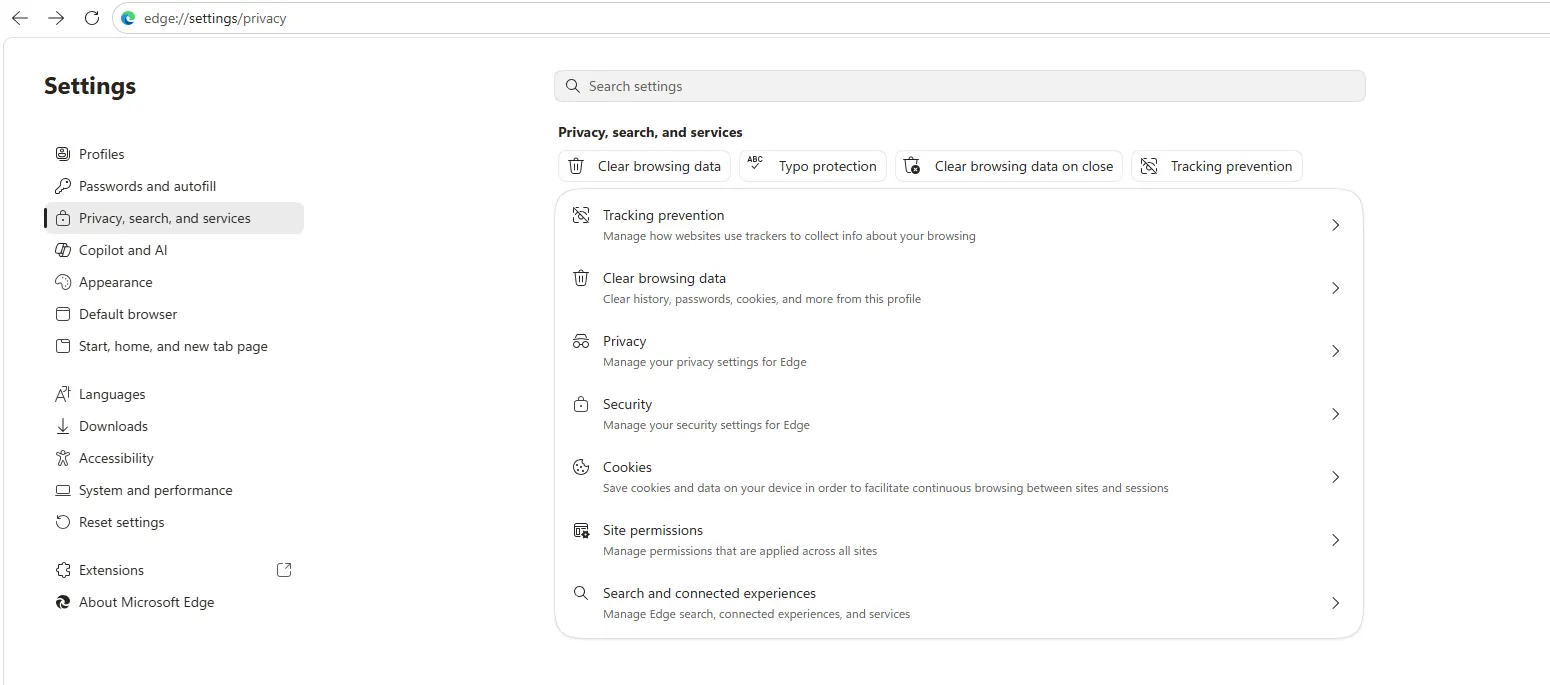
Task: Click the Profiles icon in sidebar
Action: [x=63, y=154]
